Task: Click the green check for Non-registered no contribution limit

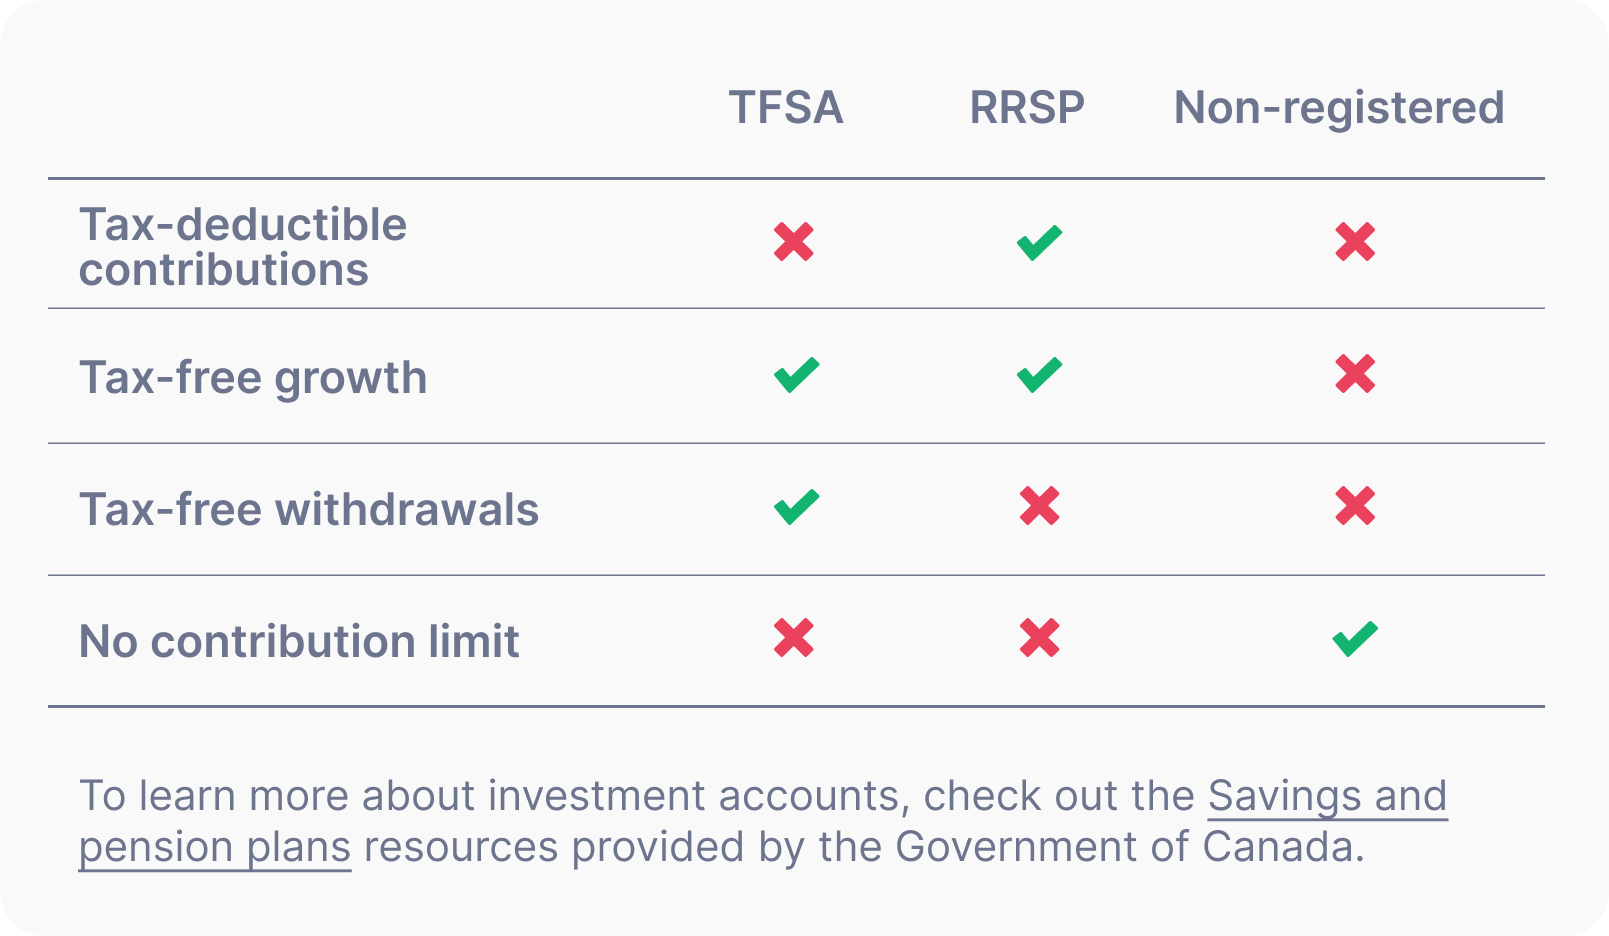Action: point(1355,639)
